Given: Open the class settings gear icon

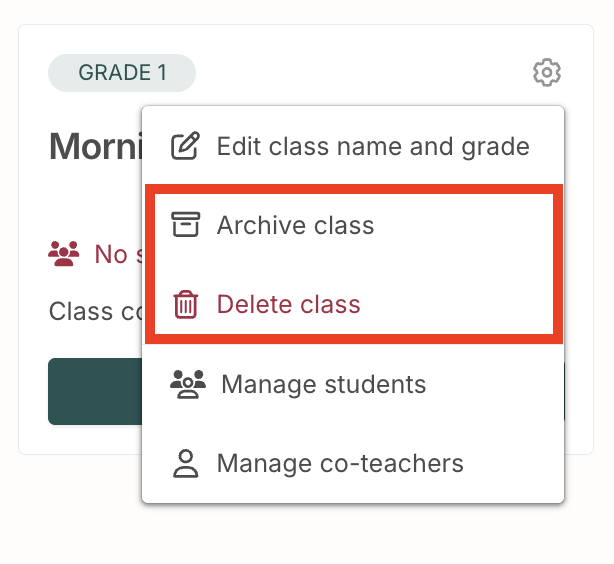Looking at the screenshot, I should pos(547,72).
